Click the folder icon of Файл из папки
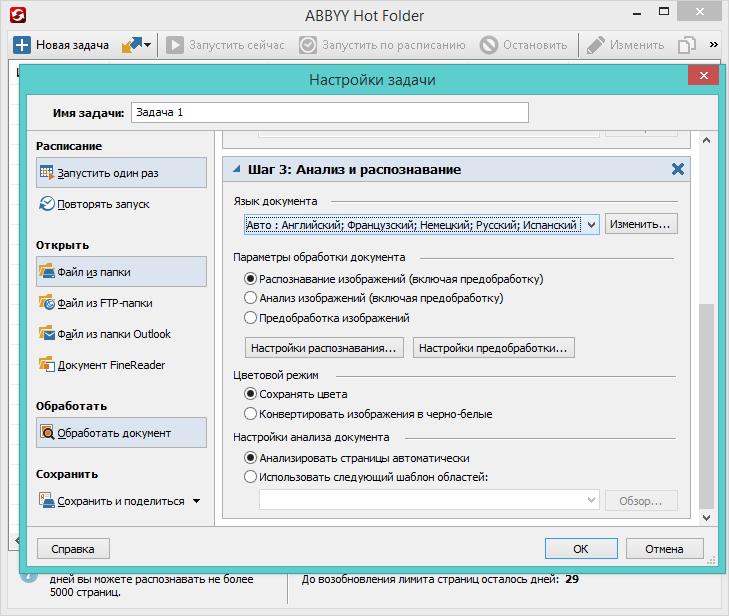This screenshot has width=729, height=616. 47,271
